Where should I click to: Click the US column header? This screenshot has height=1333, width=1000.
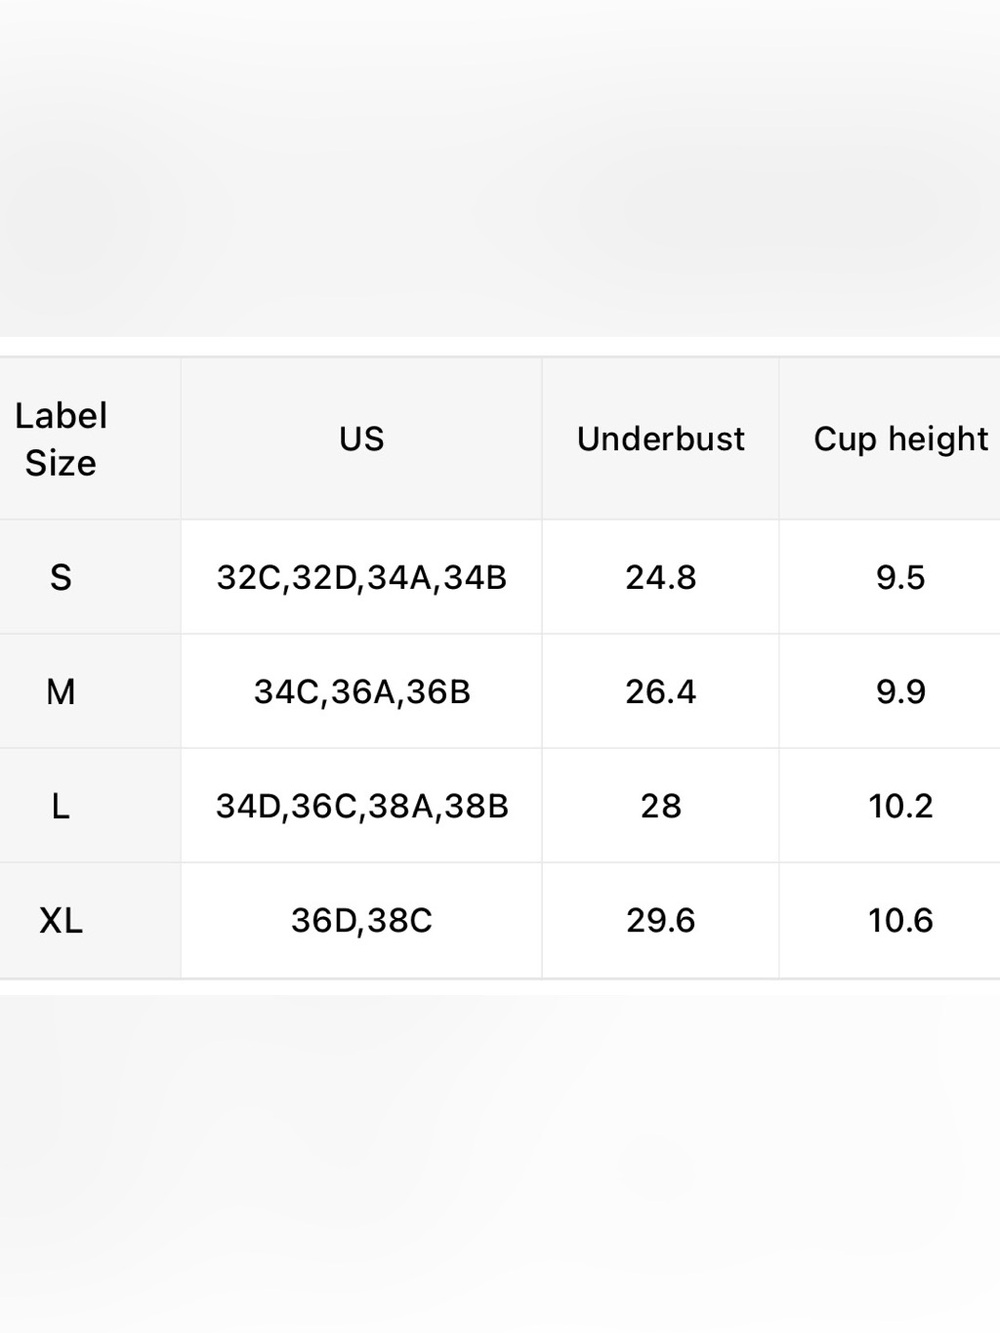pyautogui.click(x=361, y=439)
